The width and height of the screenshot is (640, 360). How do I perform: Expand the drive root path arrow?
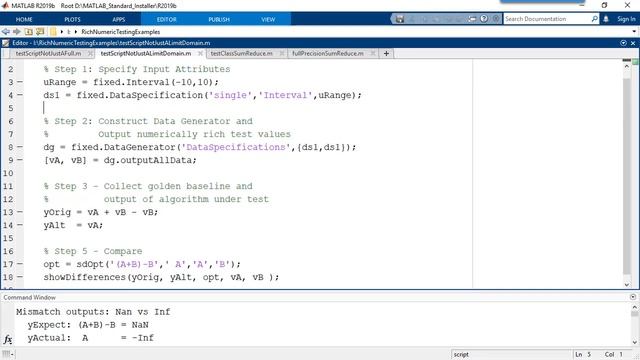tap(62, 31)
